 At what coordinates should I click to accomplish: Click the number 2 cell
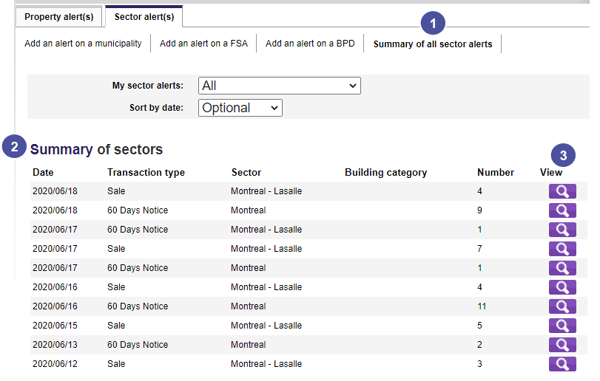480,345
